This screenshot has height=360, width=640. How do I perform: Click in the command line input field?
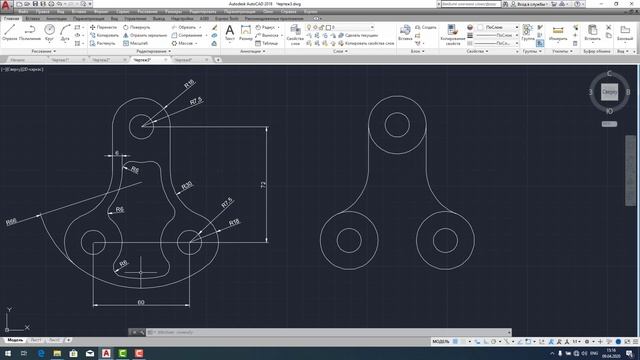click(329, 332)
